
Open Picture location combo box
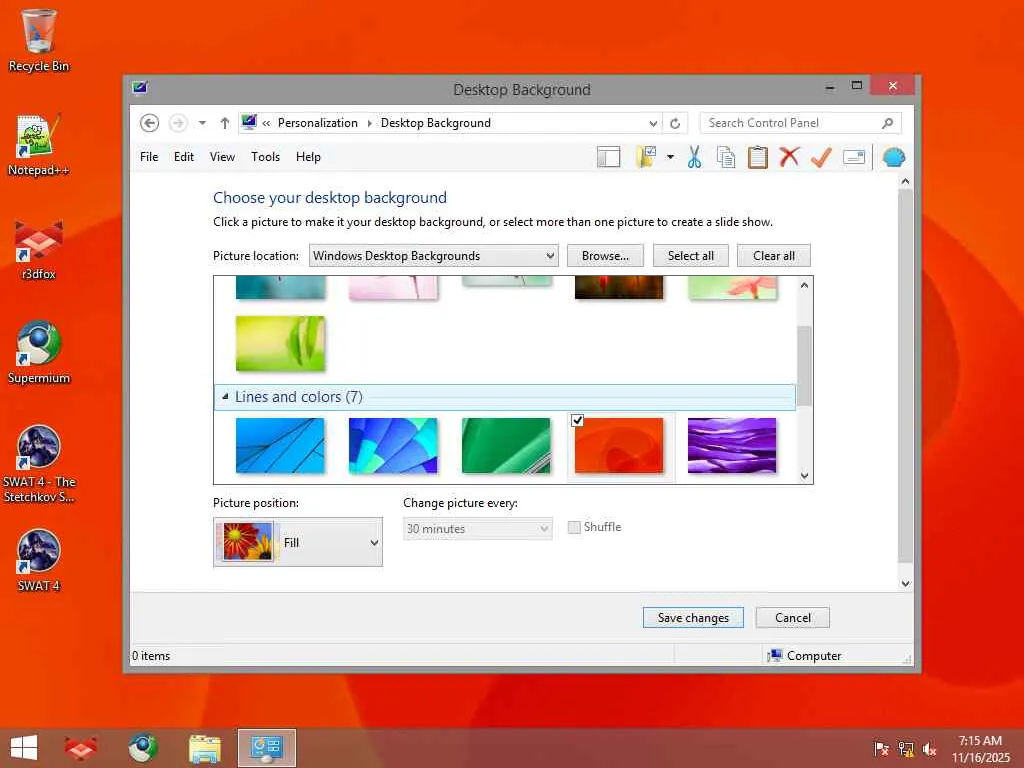(434, 256)
